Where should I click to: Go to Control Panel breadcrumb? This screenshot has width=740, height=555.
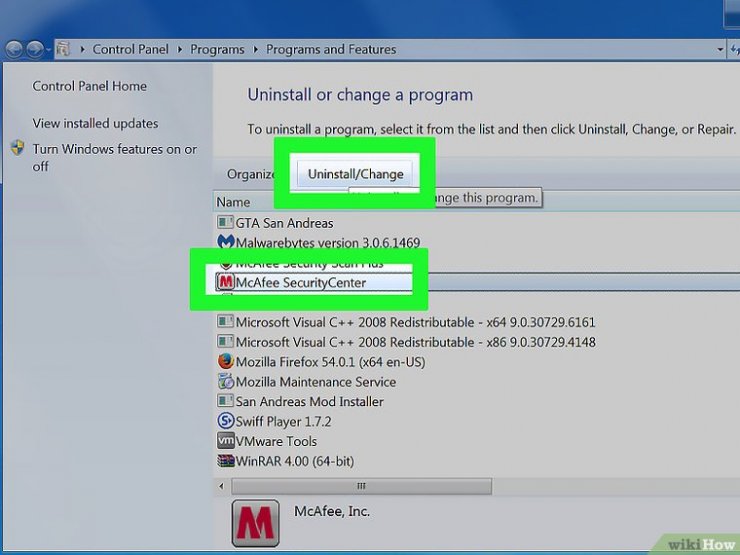tap(130, 50)
